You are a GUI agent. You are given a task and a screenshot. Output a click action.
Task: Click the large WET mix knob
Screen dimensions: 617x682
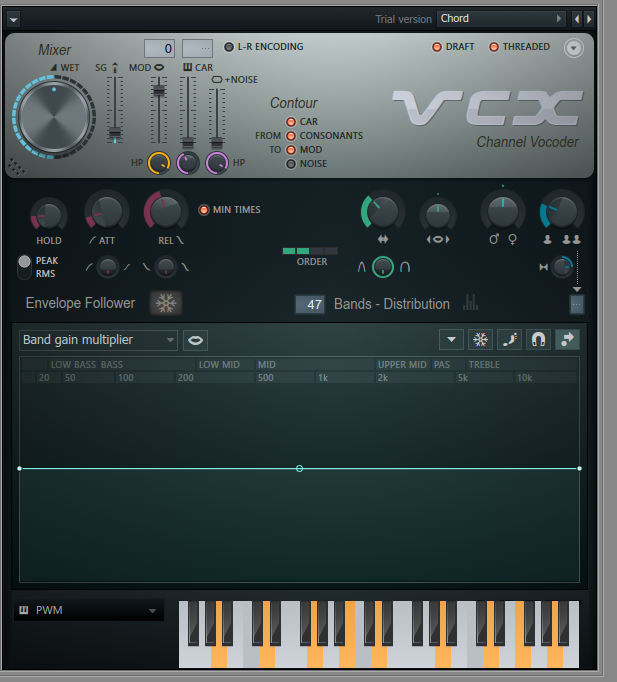54,117
